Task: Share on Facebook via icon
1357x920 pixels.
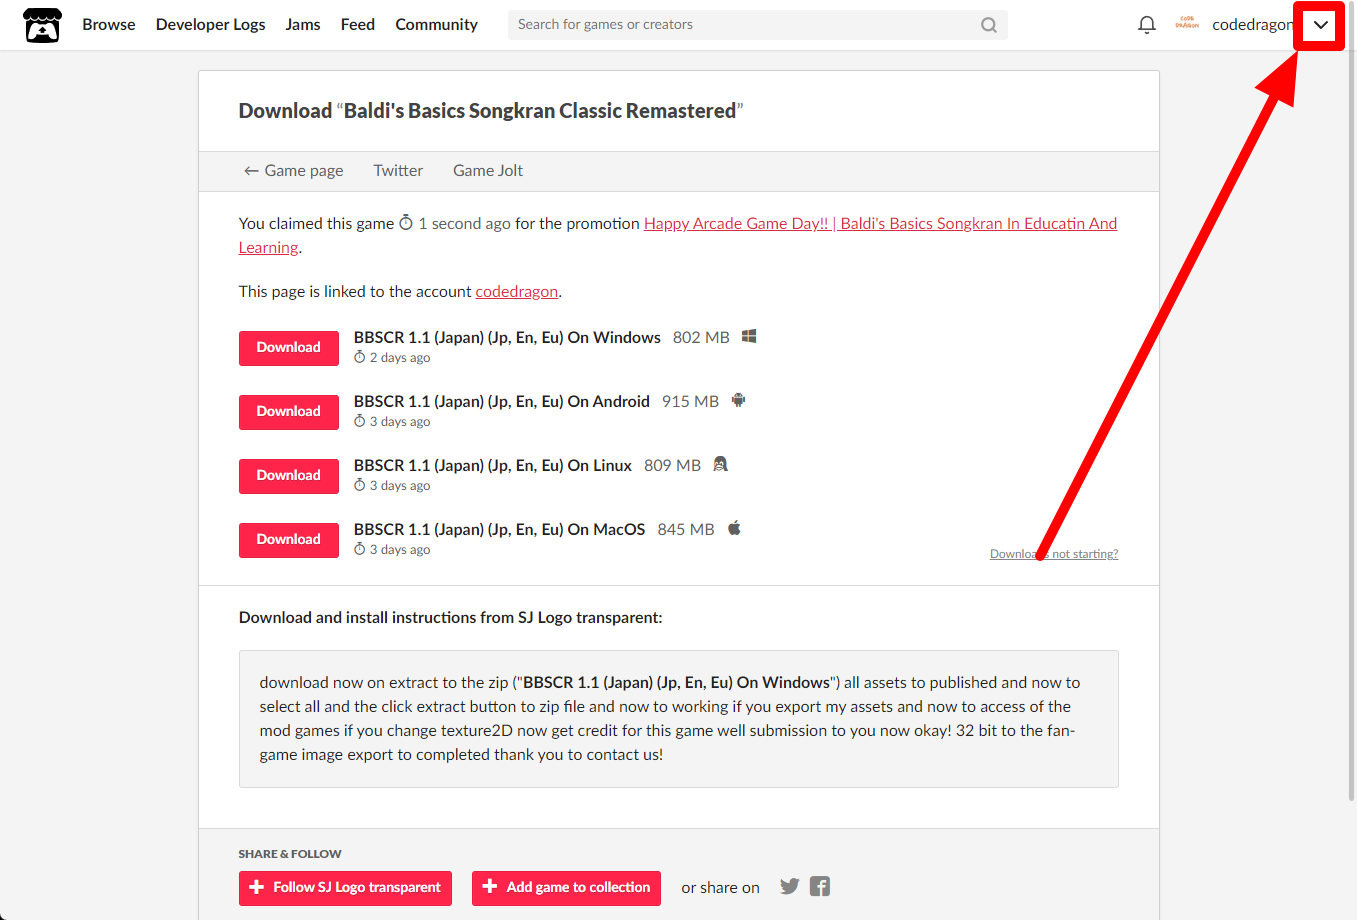Action: 820,887
